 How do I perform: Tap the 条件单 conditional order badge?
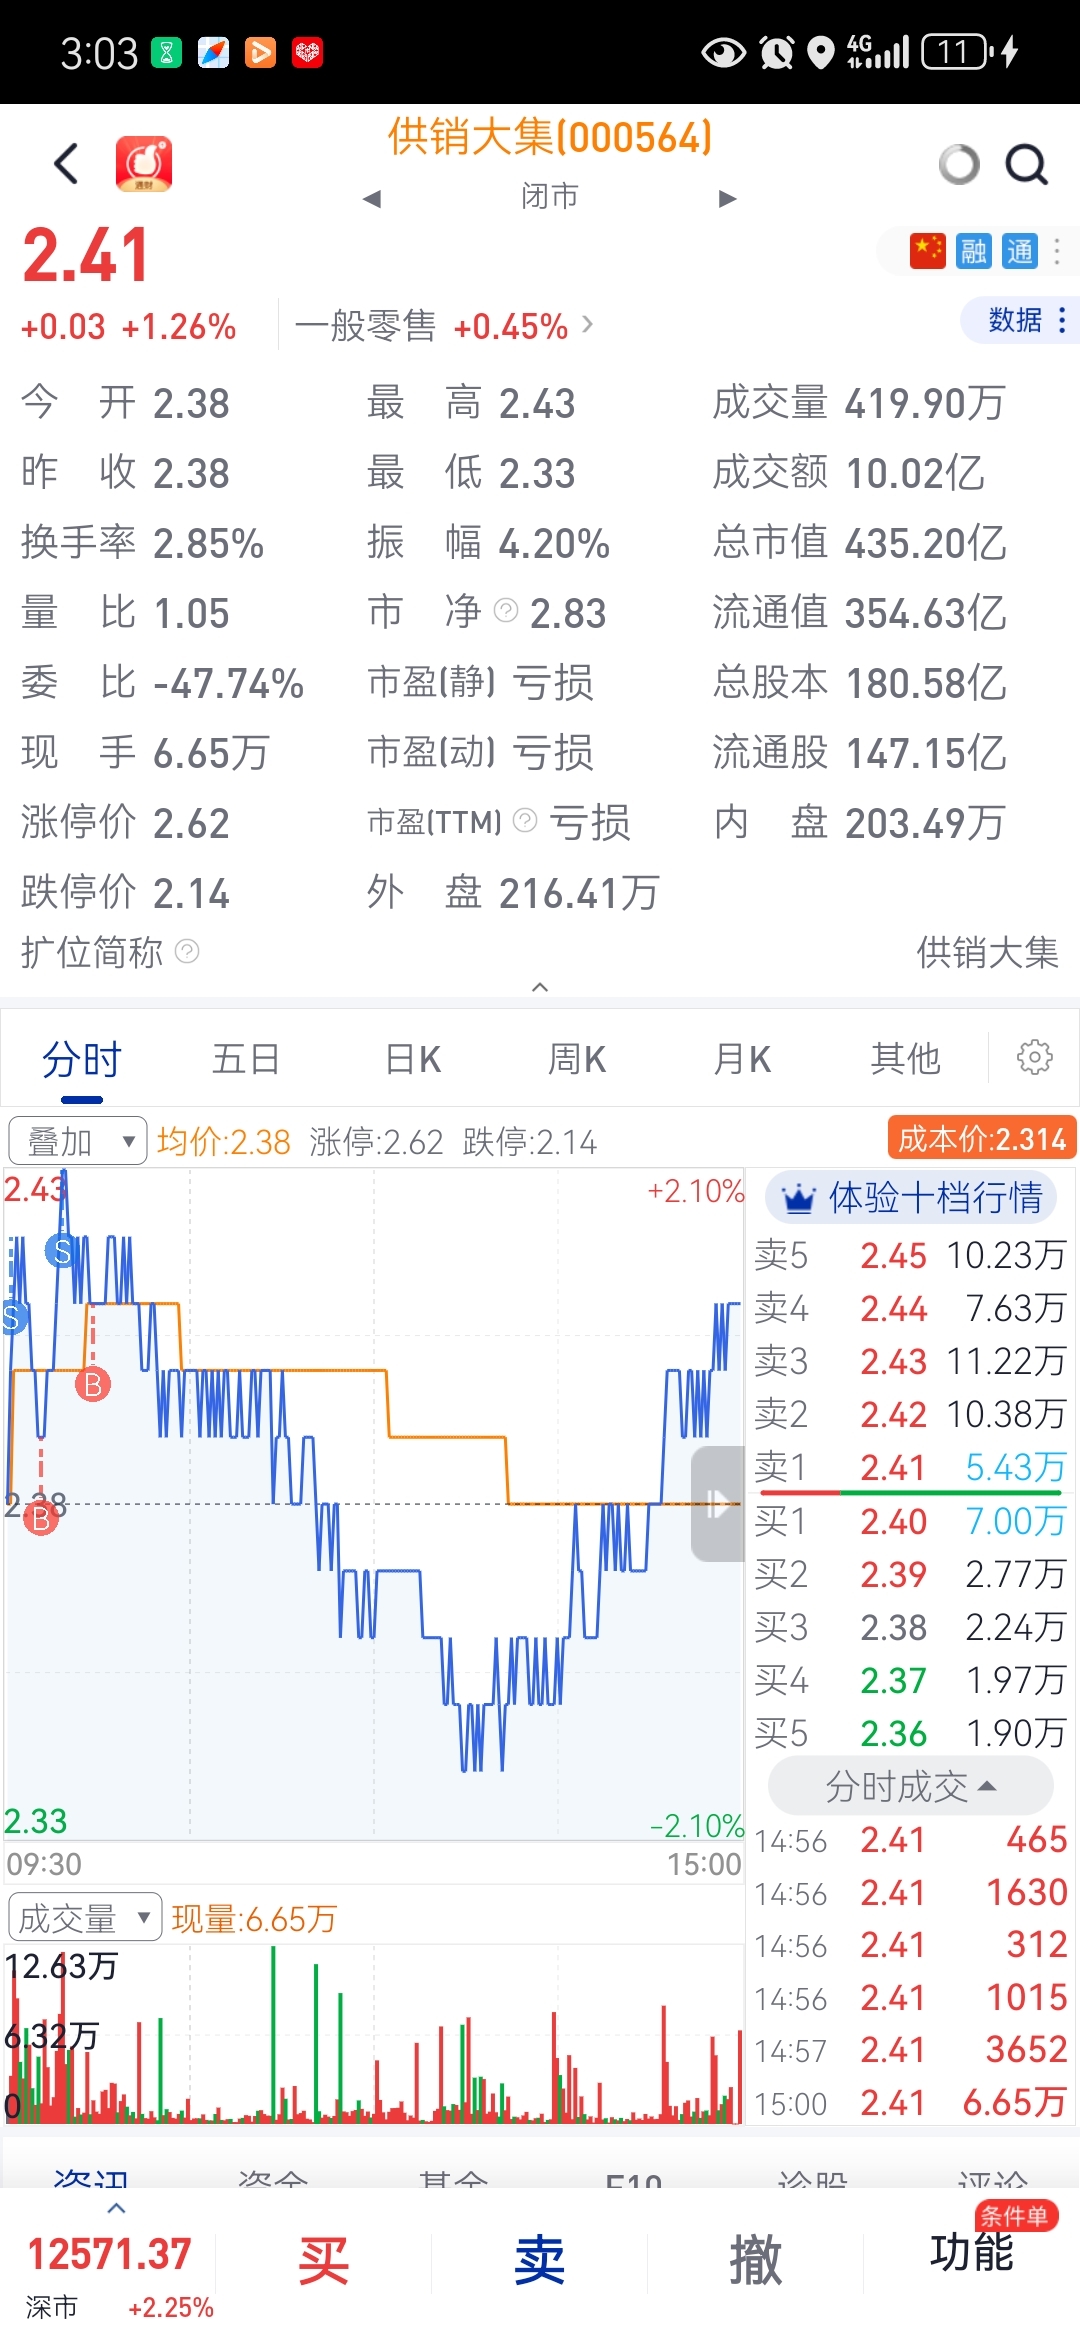coord(1015,2216)
